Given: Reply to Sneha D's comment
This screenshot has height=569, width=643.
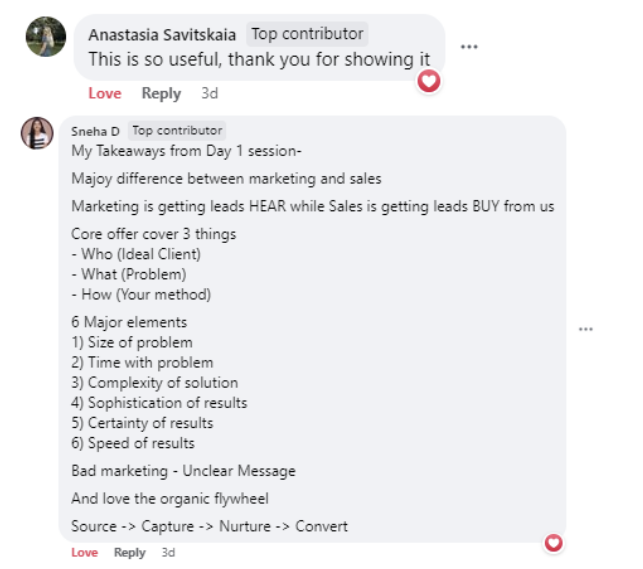Looking at the screenshot, I should 129,553.
